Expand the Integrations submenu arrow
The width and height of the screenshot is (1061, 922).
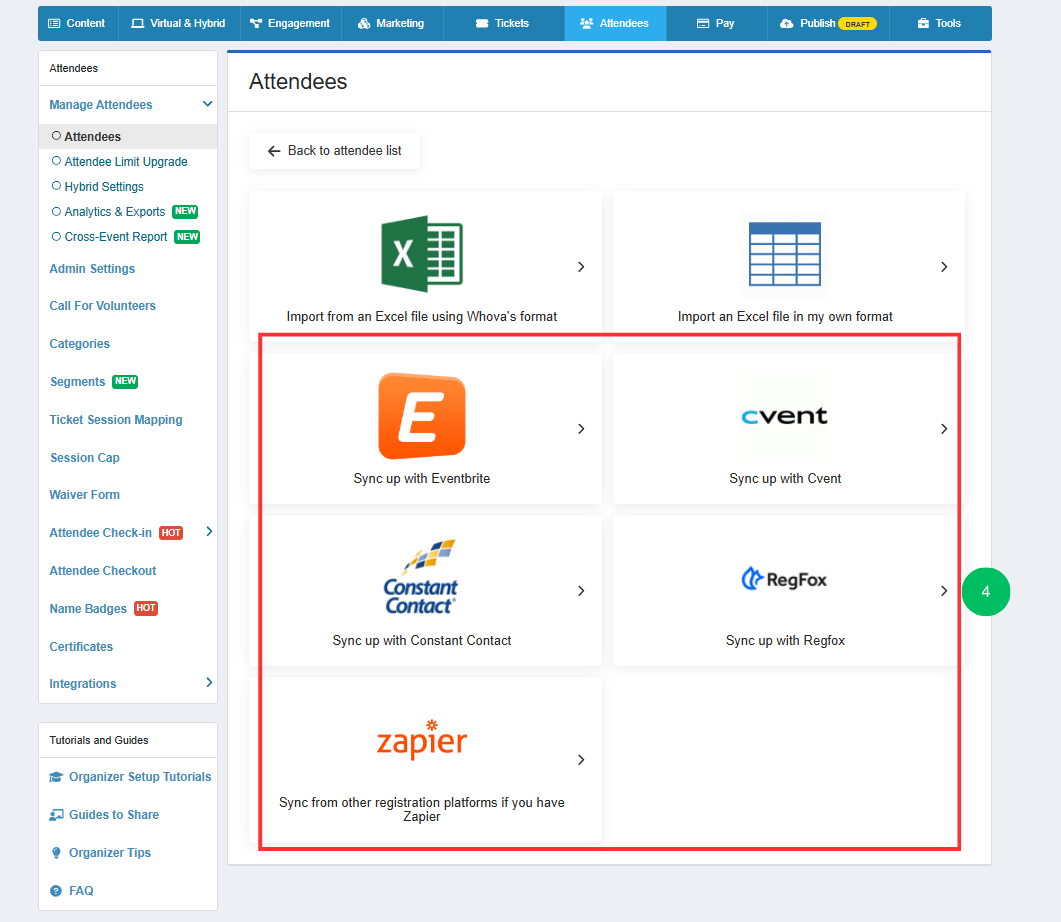click(x=209, y=683)
